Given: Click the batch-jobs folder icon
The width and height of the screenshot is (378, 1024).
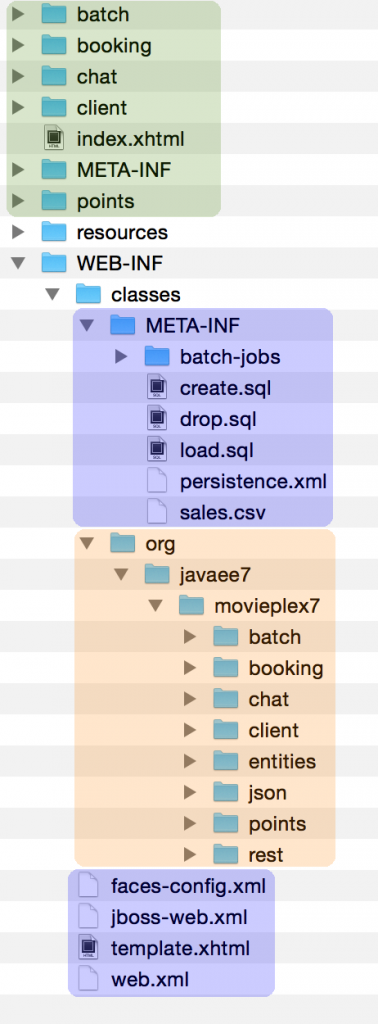Looking at the screenshot, I should [157, 357].
